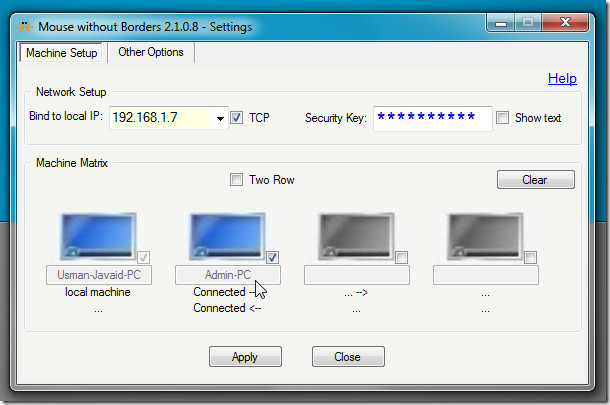The height and width of the screenshot is (405, 610).
Task: Click the Apply button
Action: [245, 357]
